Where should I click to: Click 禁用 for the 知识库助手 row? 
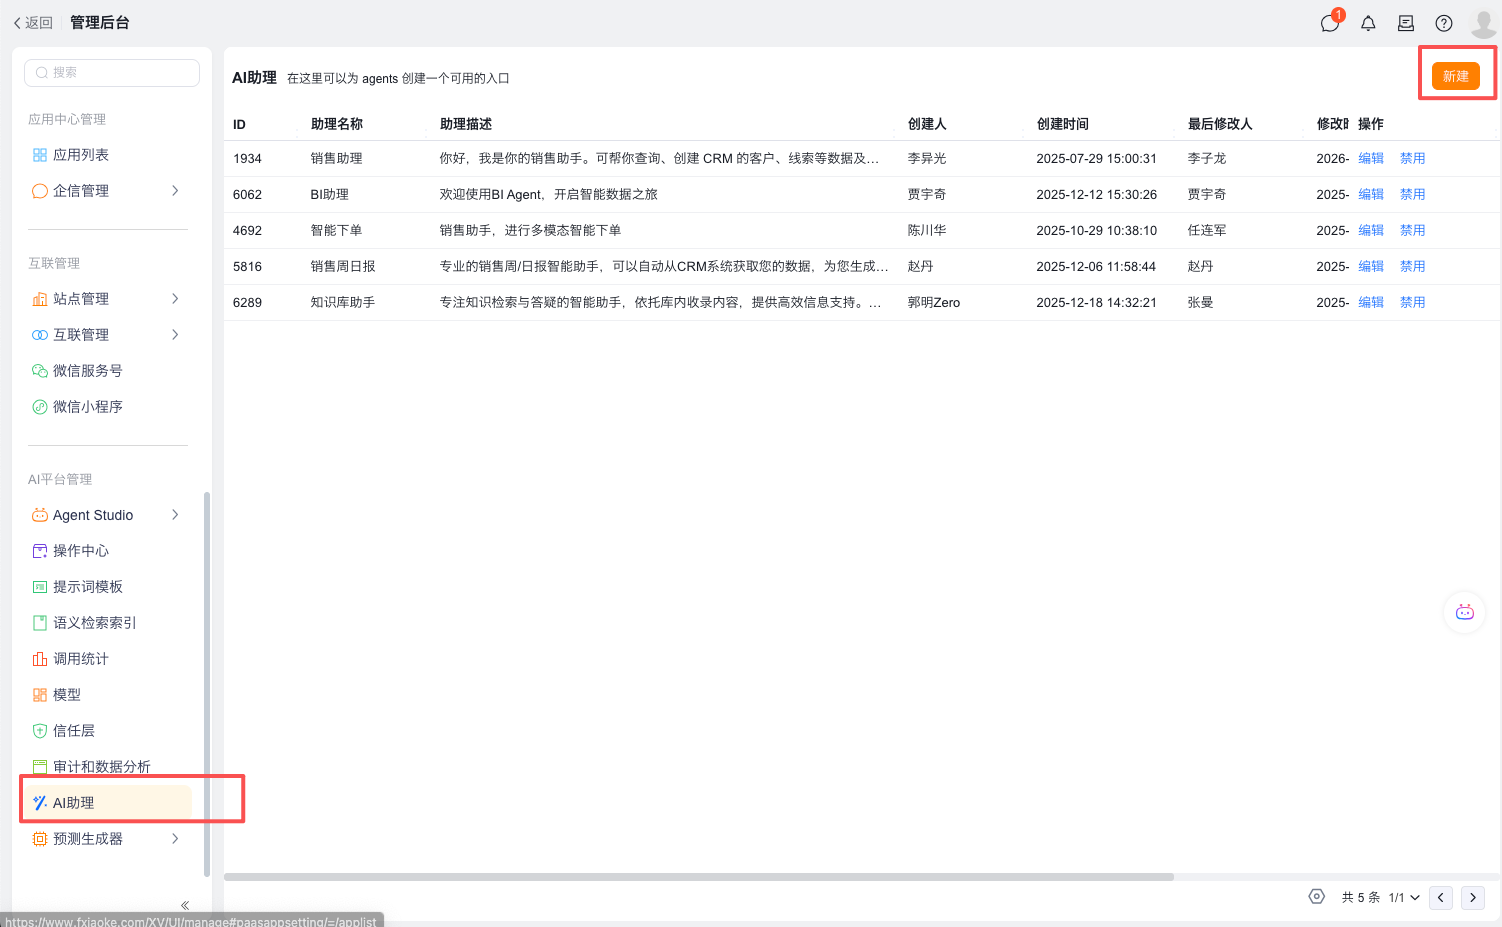1412,302
